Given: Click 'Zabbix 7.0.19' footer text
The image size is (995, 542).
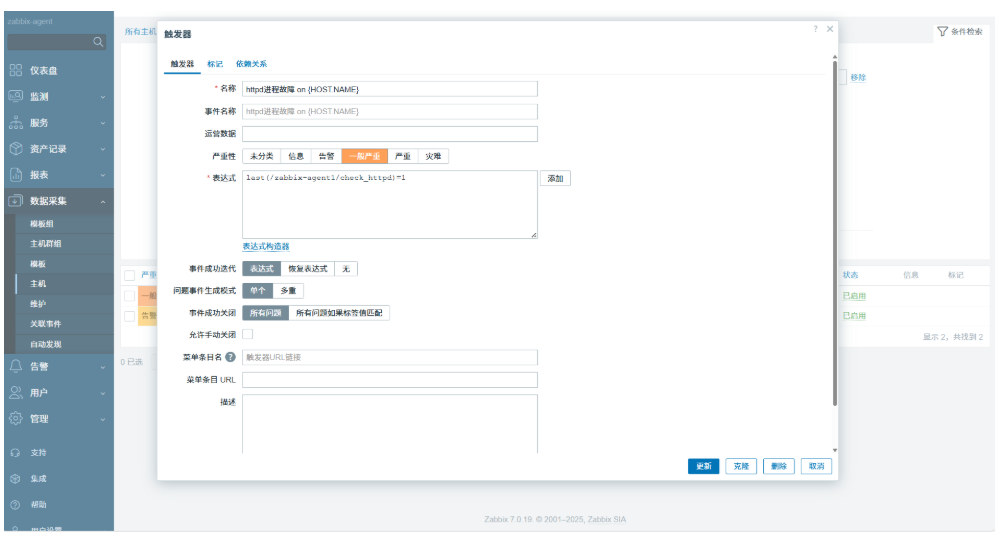Looking at the screenshot, I should click(x=506, y=519).
